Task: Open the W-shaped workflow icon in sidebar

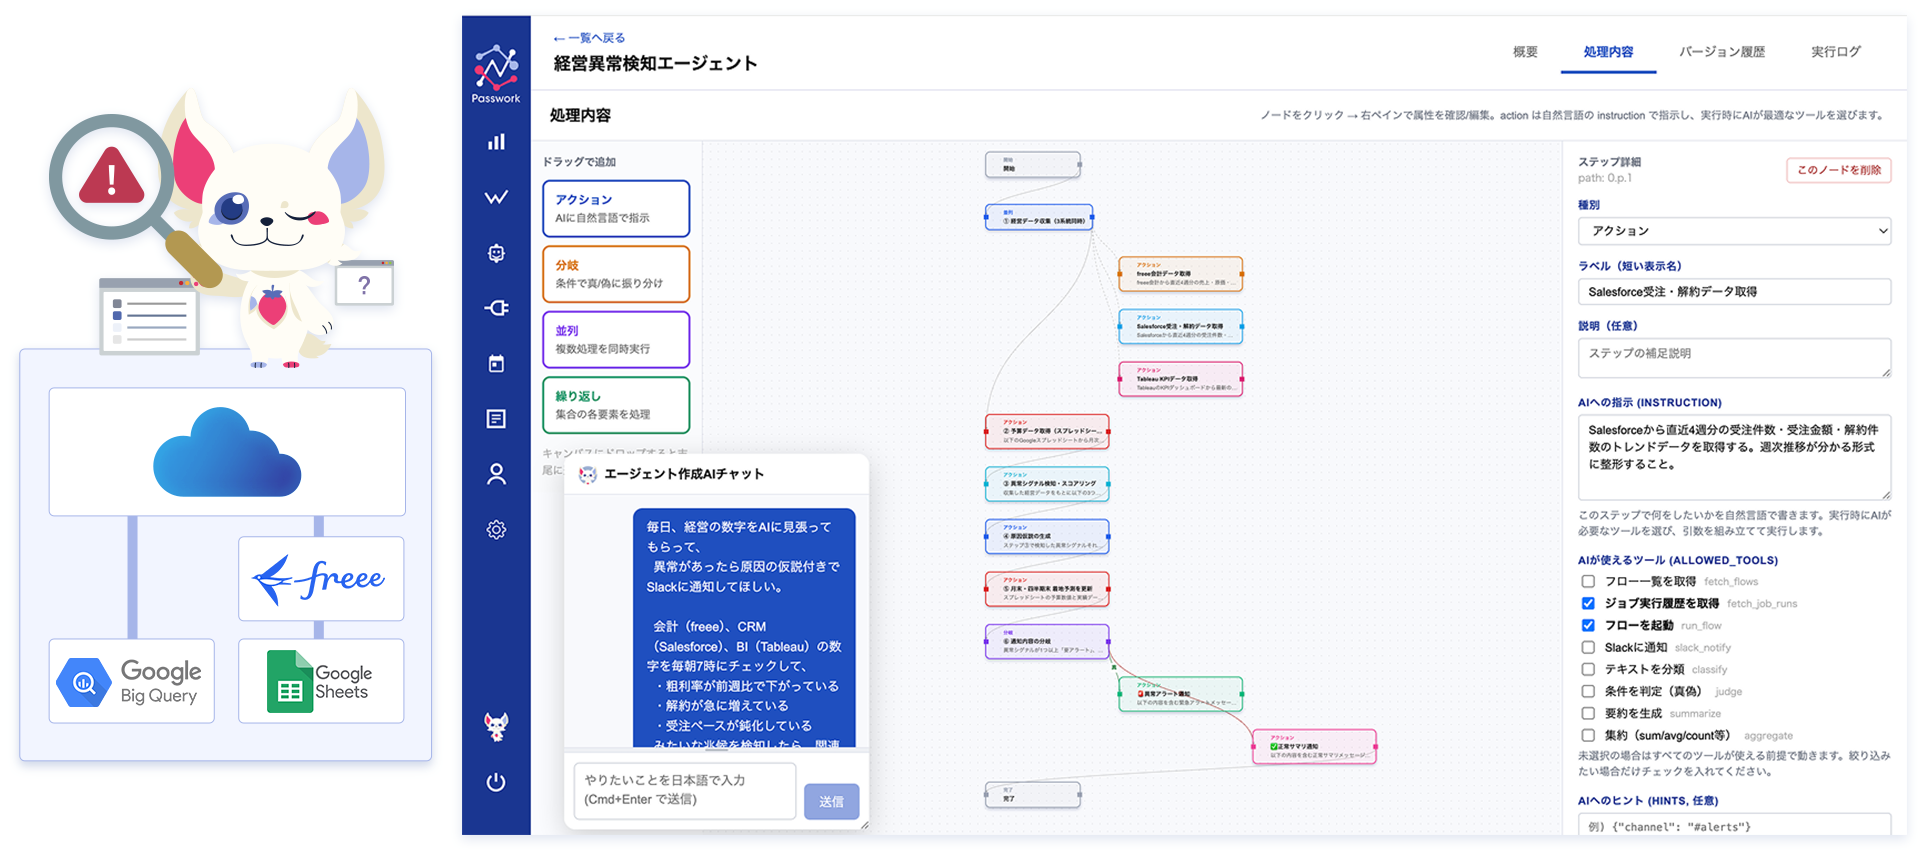Action: (496, 197)
